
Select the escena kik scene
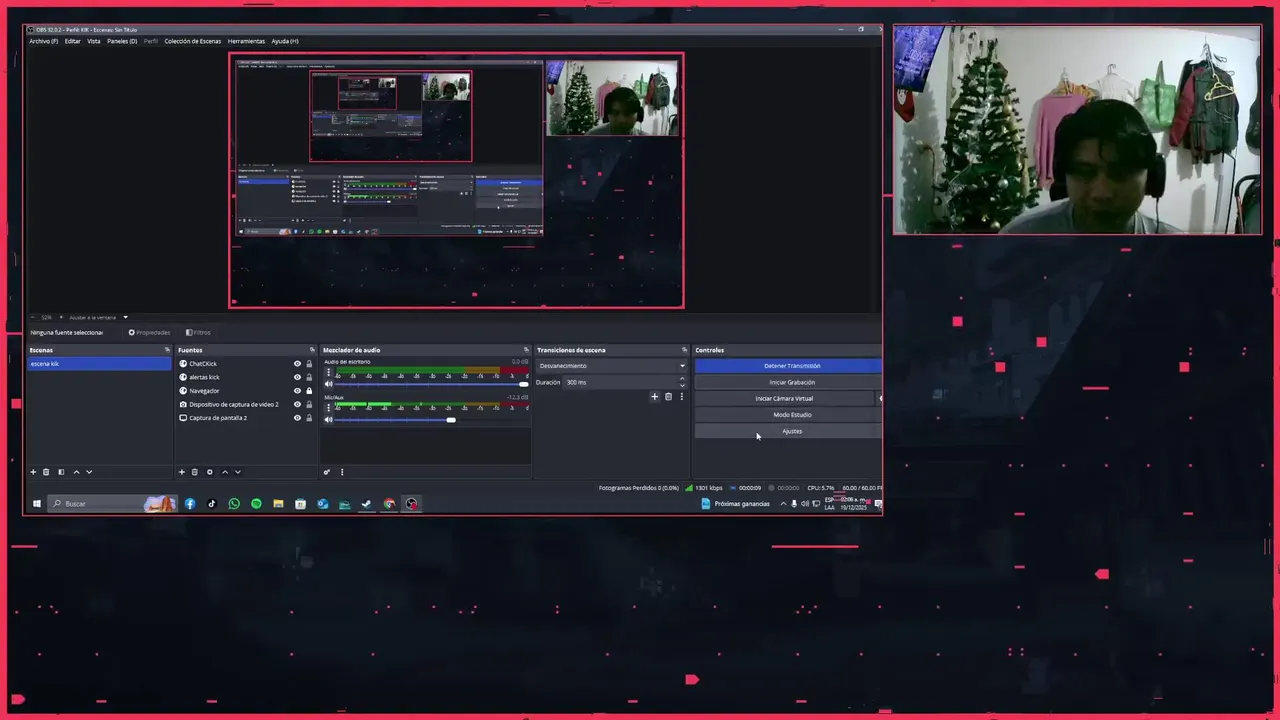point(99,364)
